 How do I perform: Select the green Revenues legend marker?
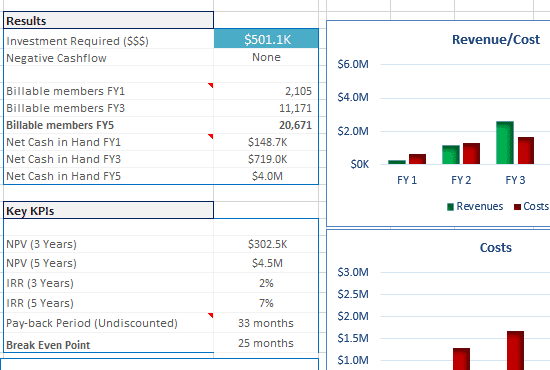450,207
